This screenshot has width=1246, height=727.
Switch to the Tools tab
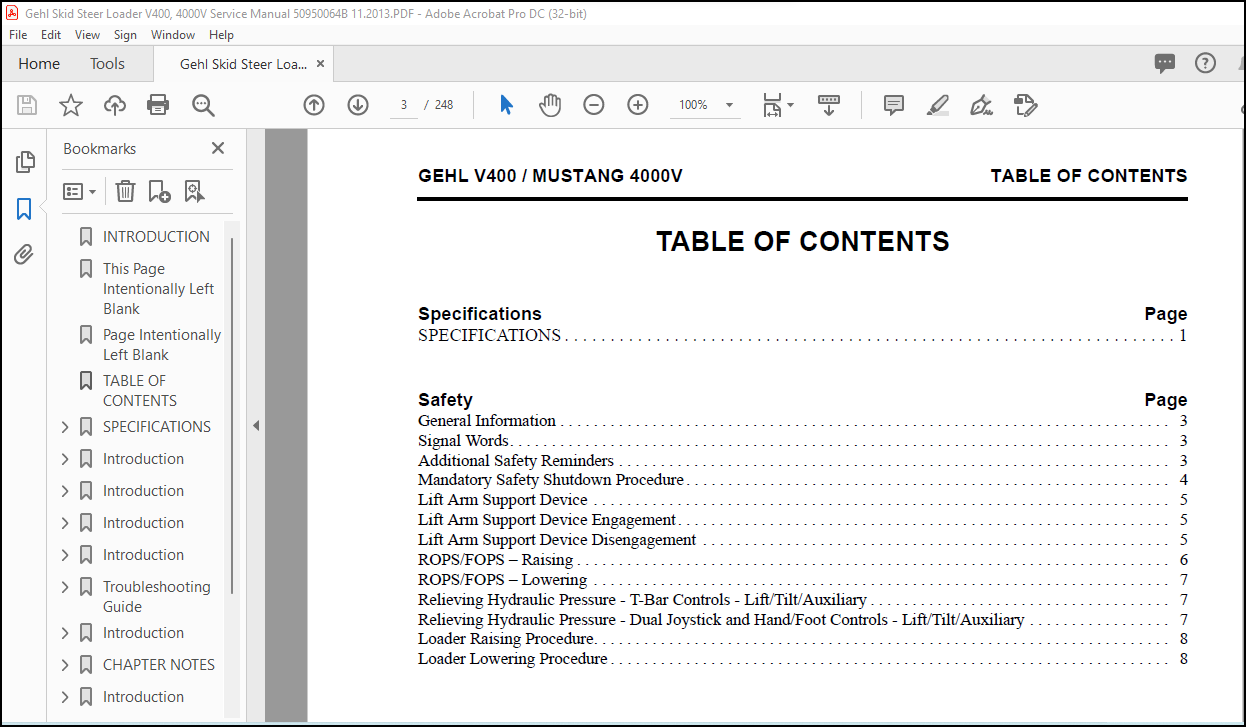coord(107,64)
